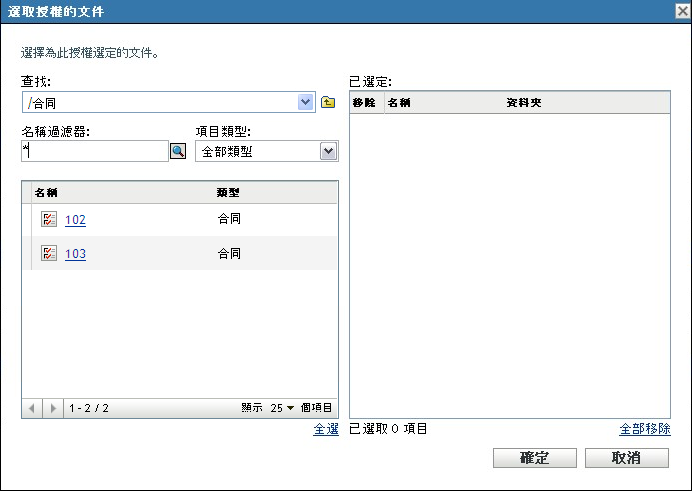Click the 1 - 2 / 2 page indicator
Screen dimensions: 692x491
point(89,408)
